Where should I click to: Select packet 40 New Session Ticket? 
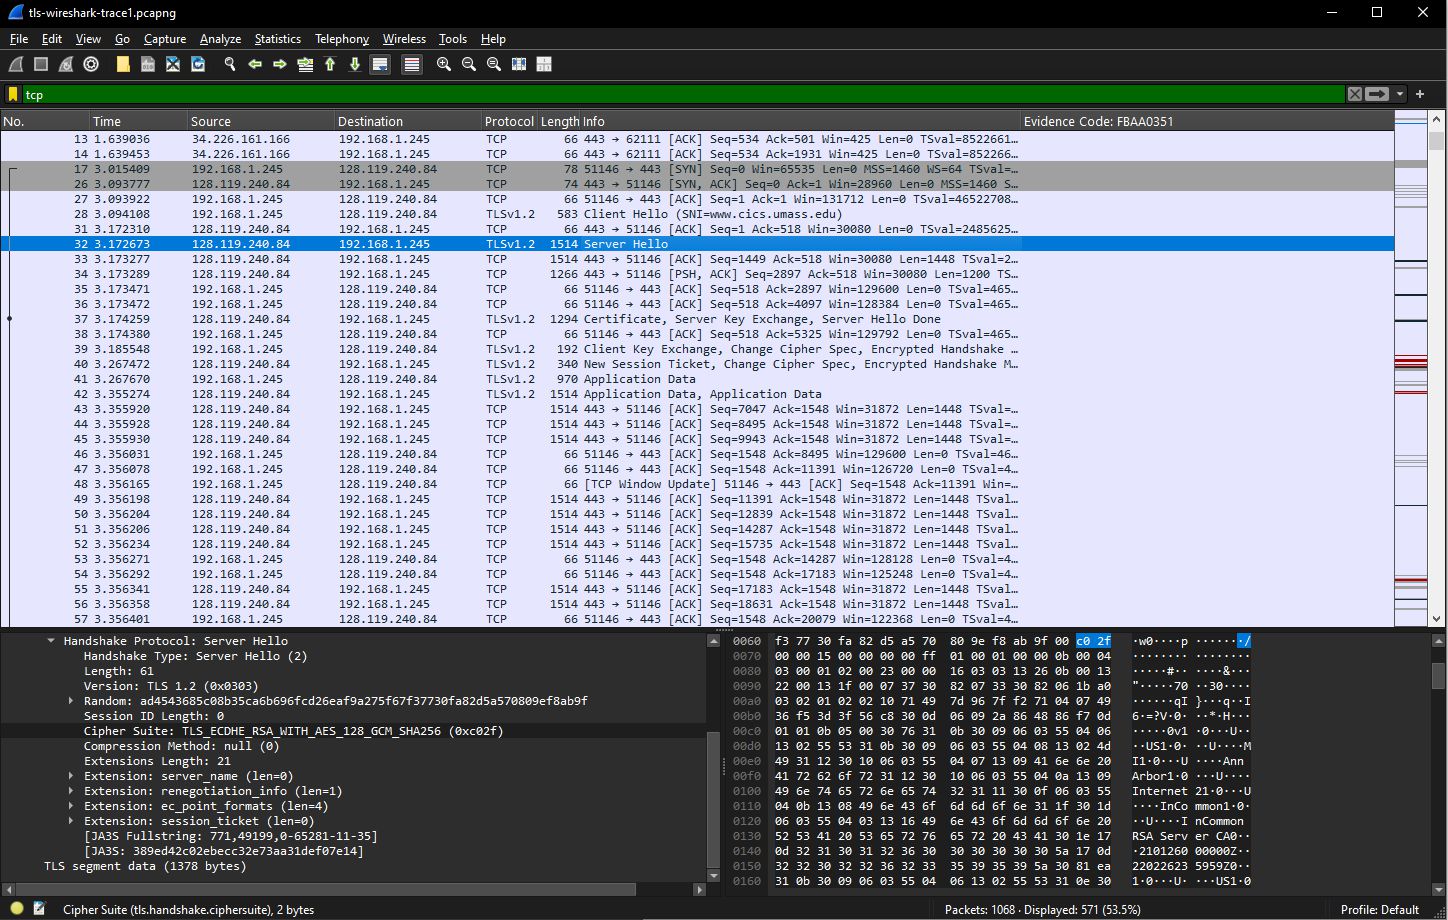coord(697,364)
